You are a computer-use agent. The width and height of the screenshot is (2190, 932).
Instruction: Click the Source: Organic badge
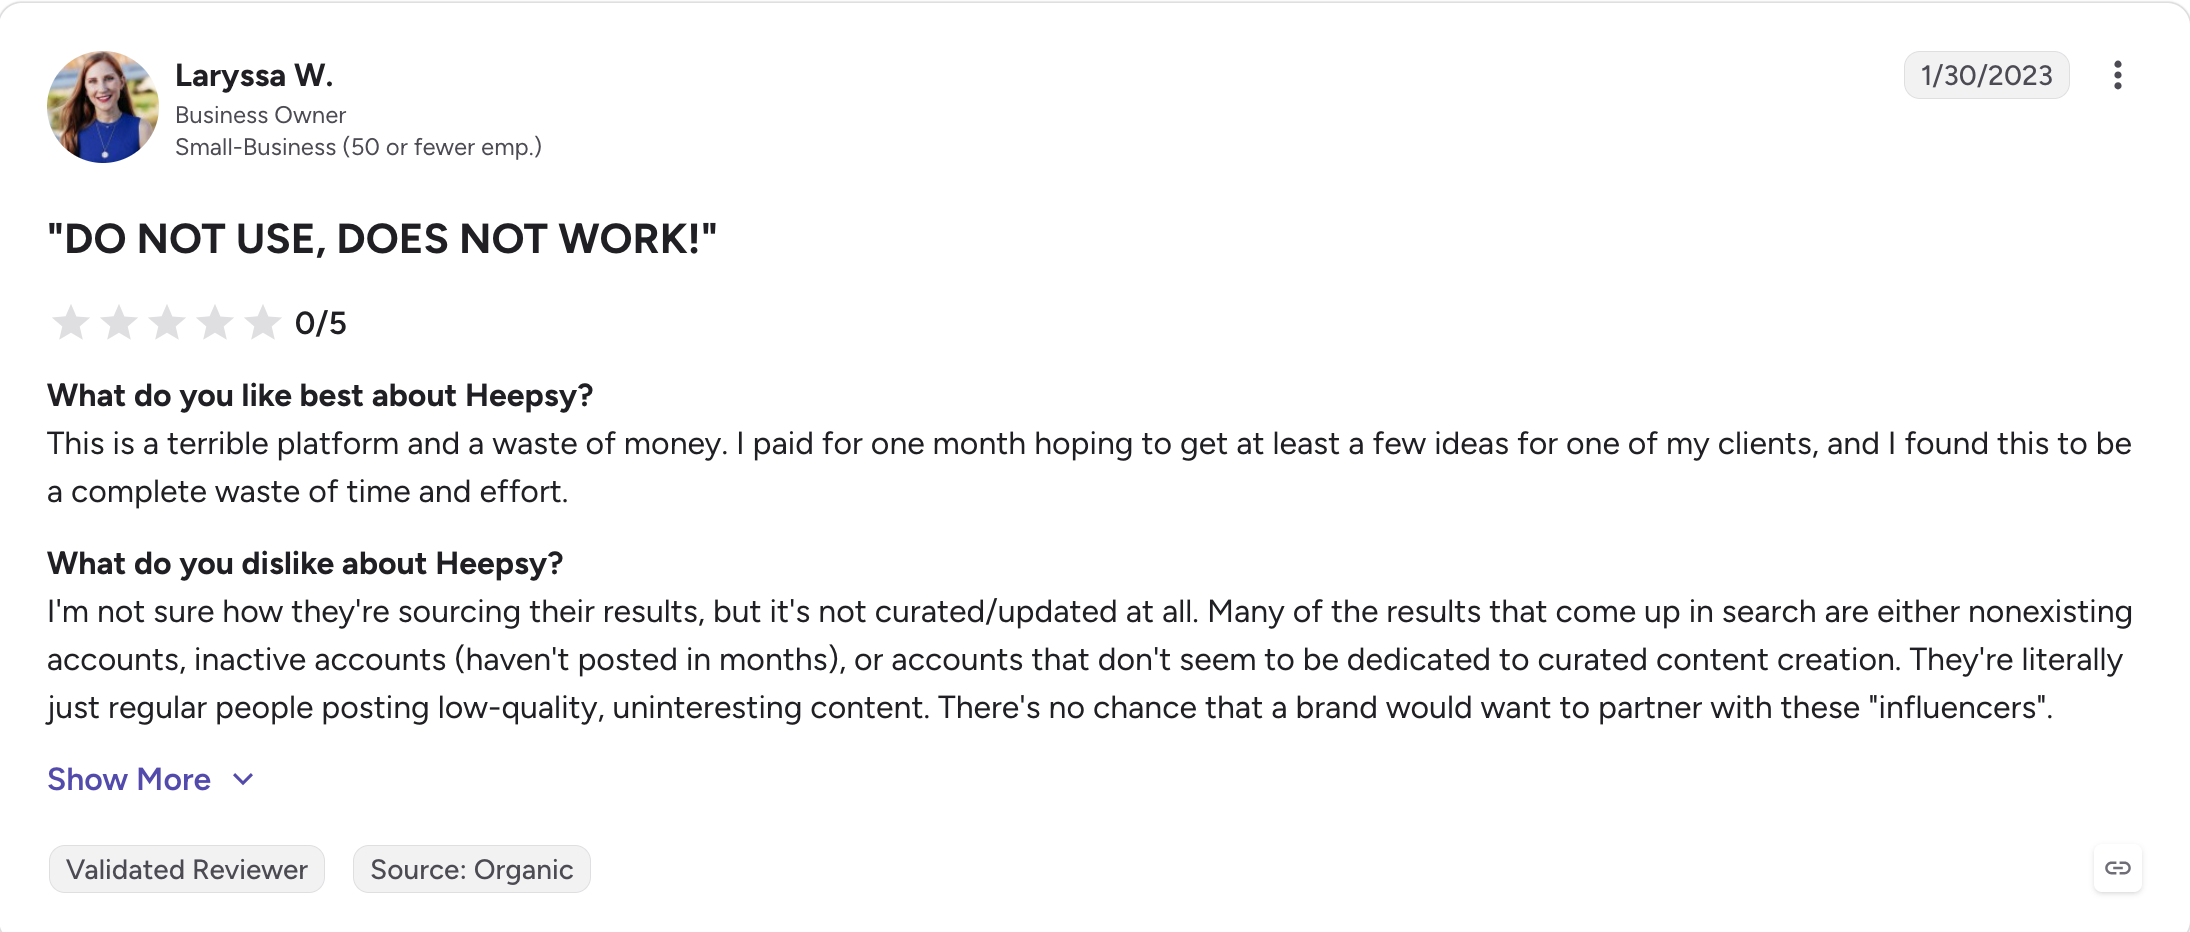point(472,869)
